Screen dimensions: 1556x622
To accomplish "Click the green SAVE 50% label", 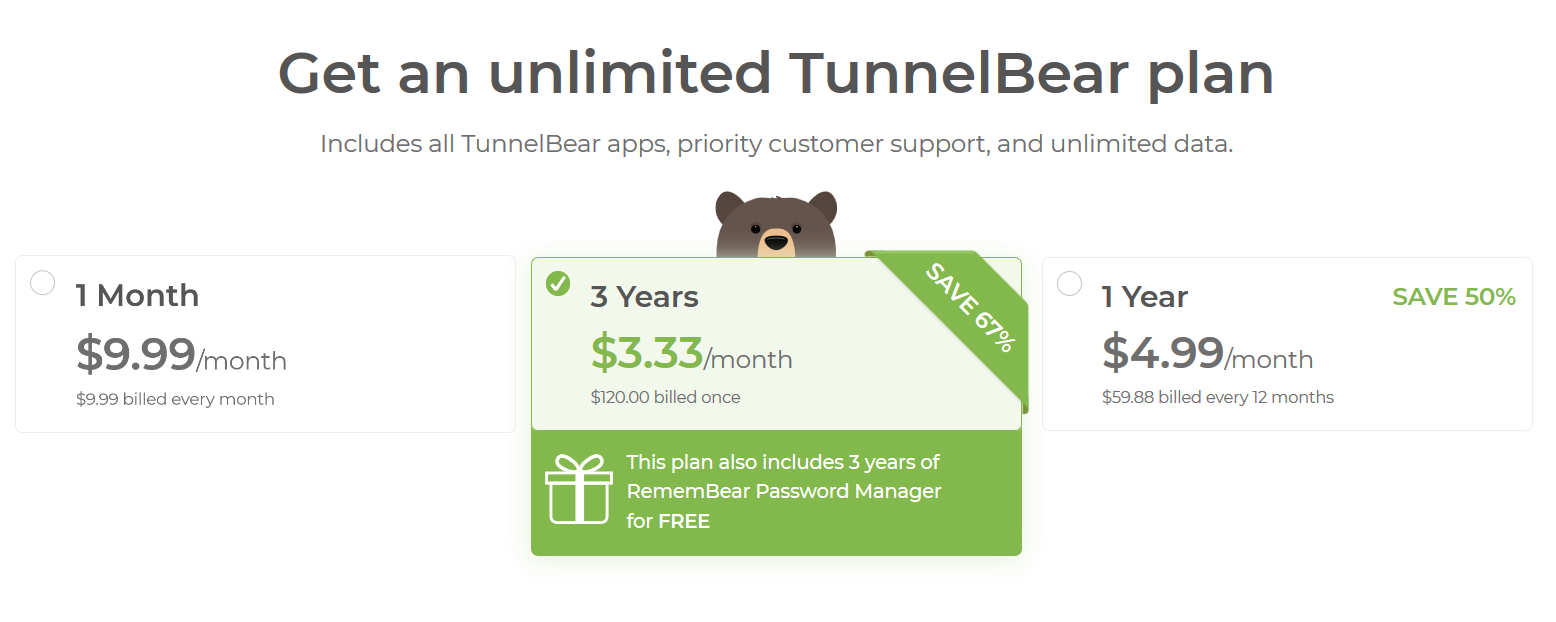I will [x=1454, y=297].
